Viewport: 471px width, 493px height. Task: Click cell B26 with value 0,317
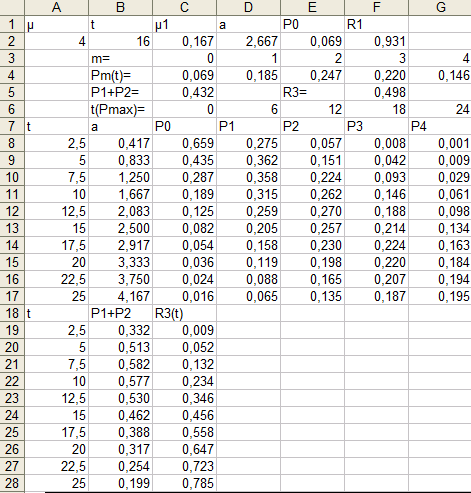click(120, 449)
